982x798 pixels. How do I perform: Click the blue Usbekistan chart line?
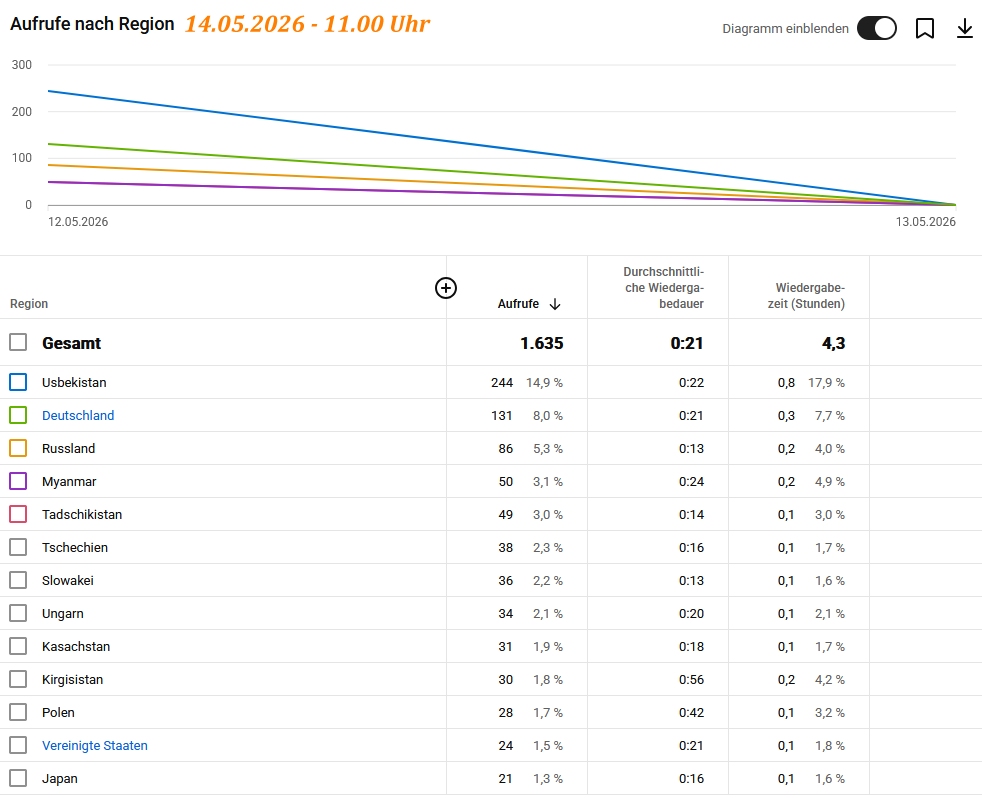coord(501,148)
